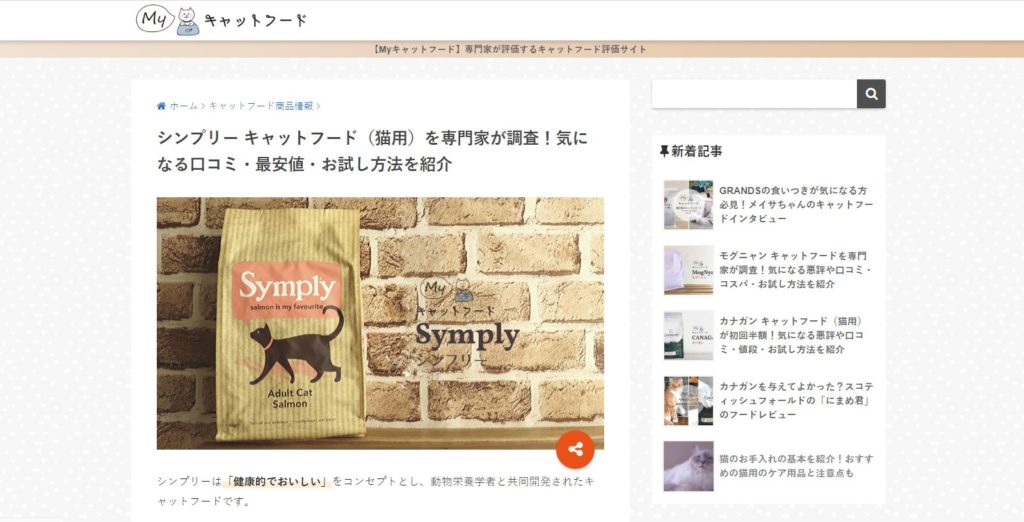Open the スコティッシュフォールド にまめ君 review article
This screenshot has height=522, width=1024.
(796, 400)
